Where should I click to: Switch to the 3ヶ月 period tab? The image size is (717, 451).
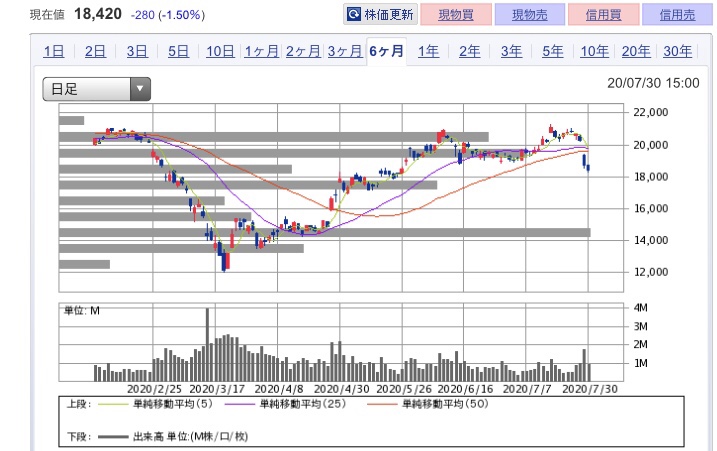click(344, 51)
